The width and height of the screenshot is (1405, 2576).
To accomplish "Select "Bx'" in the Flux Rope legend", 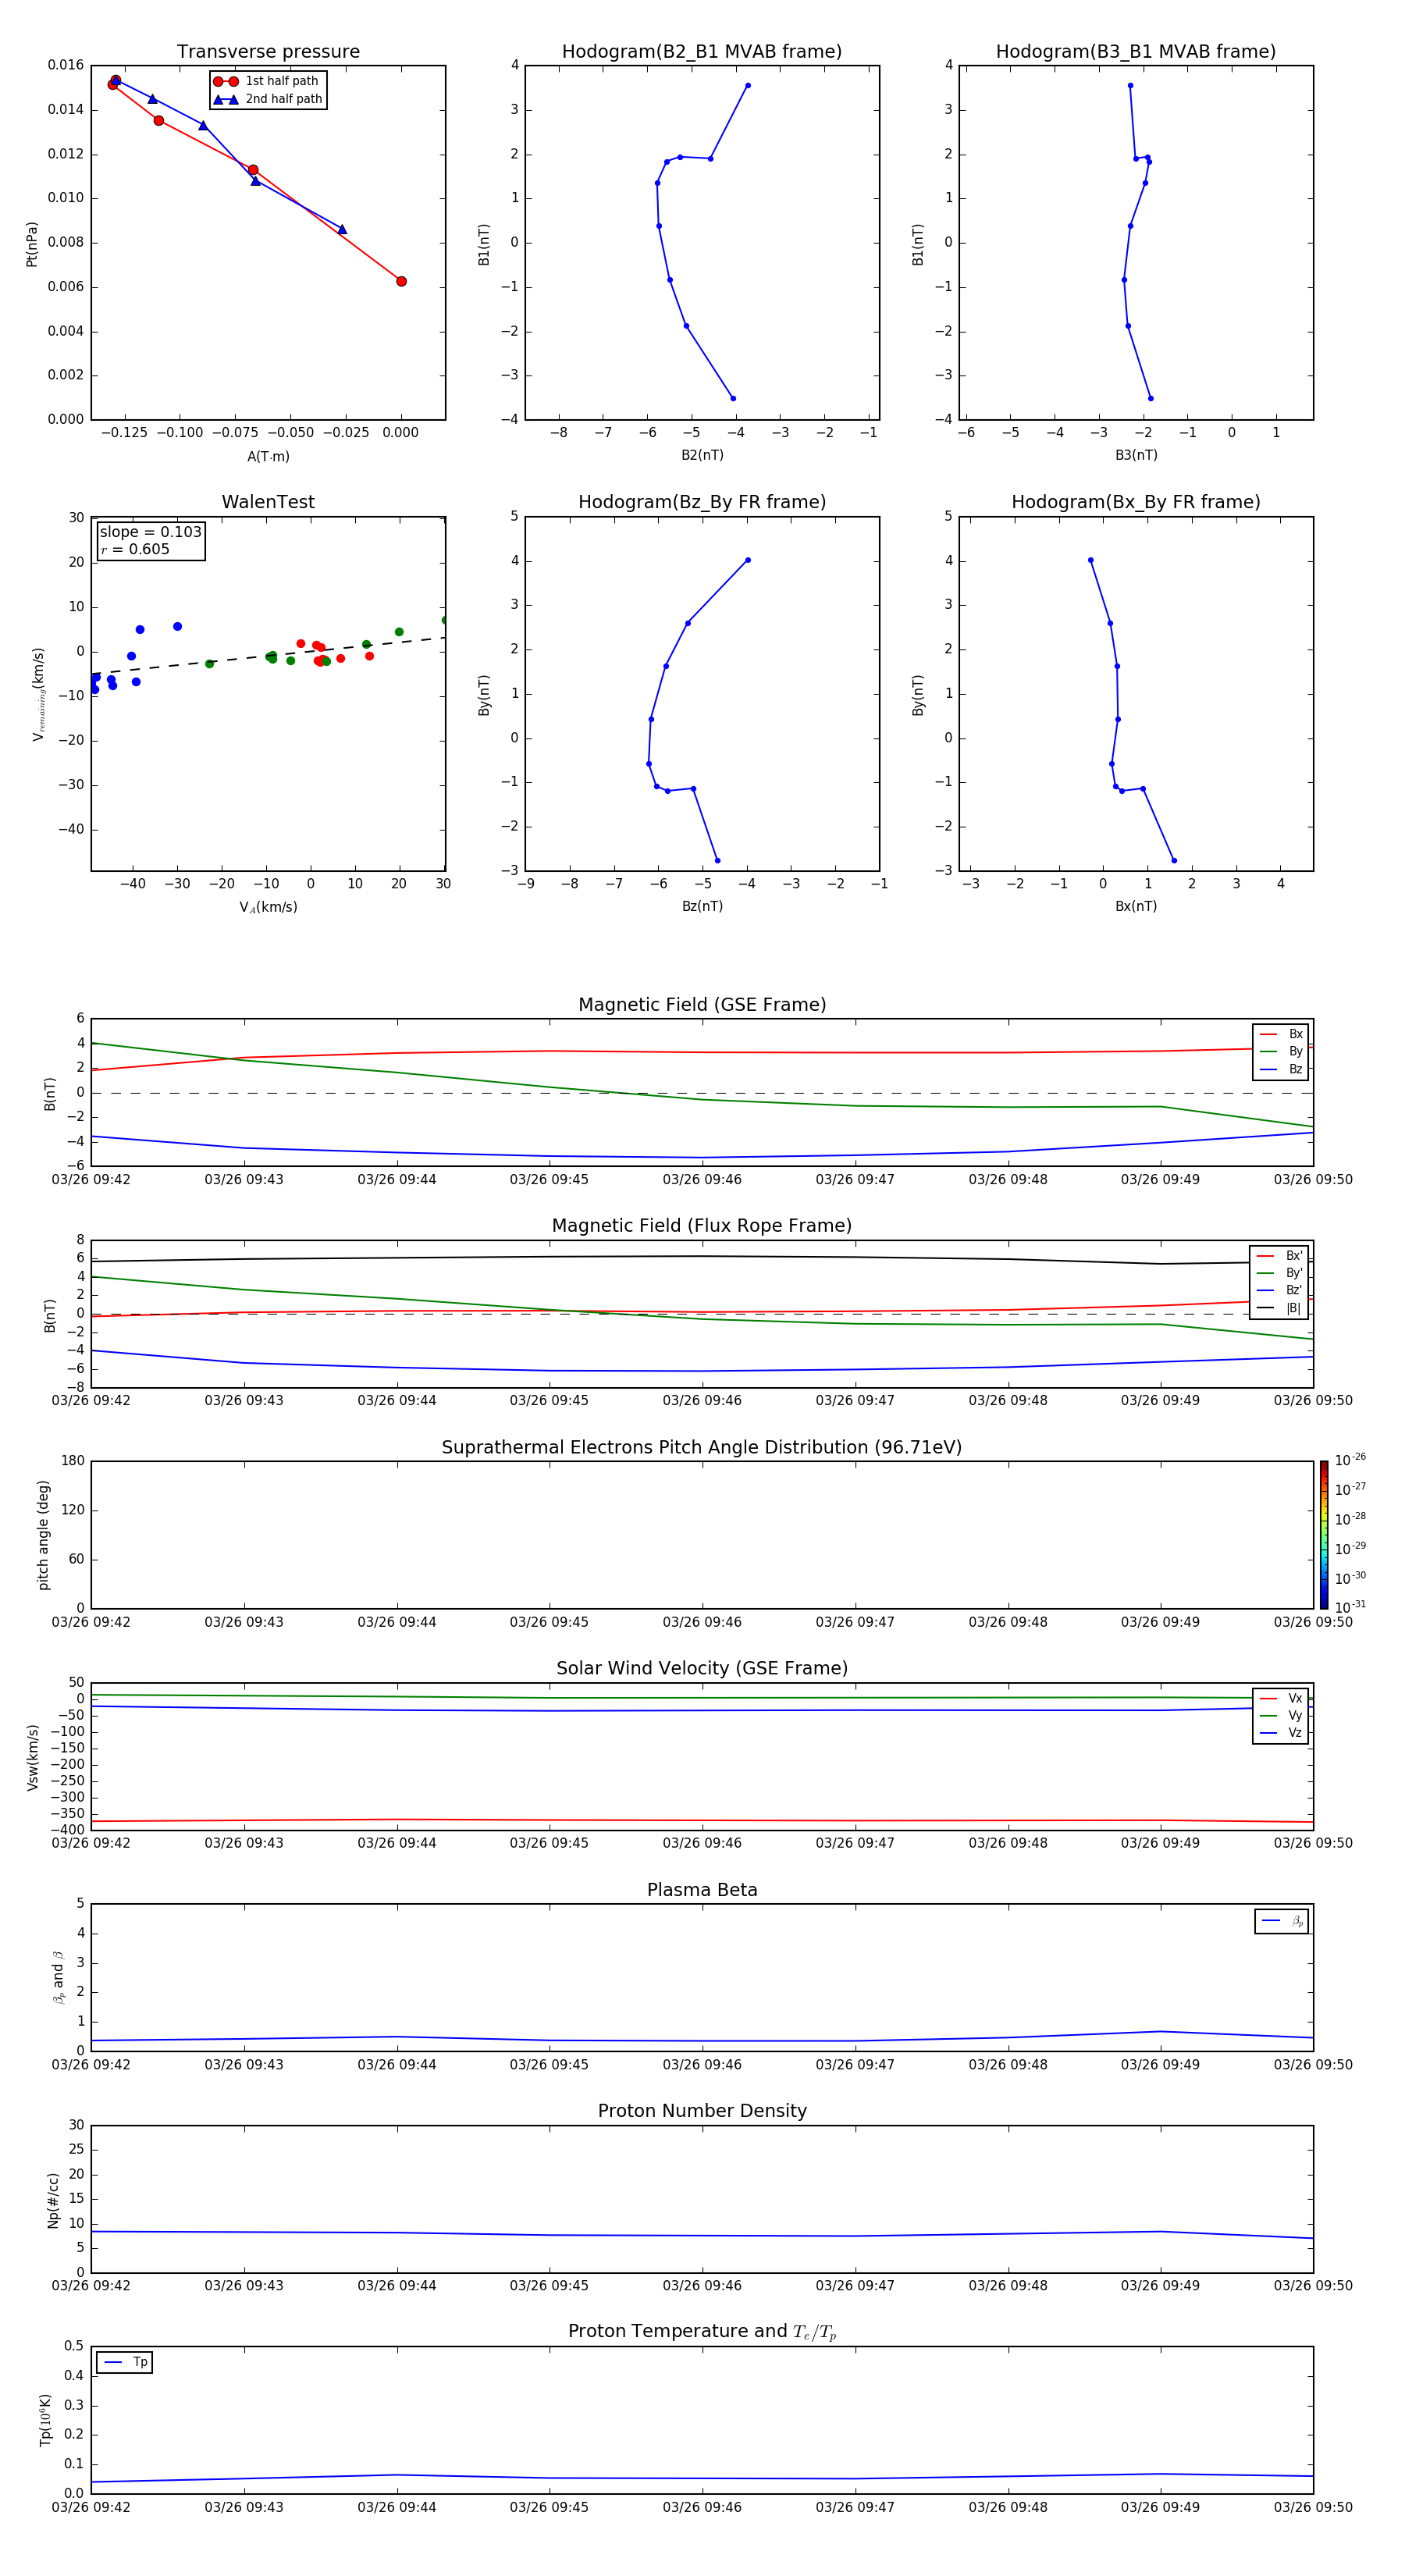I will click(x=1279, y=1256).
